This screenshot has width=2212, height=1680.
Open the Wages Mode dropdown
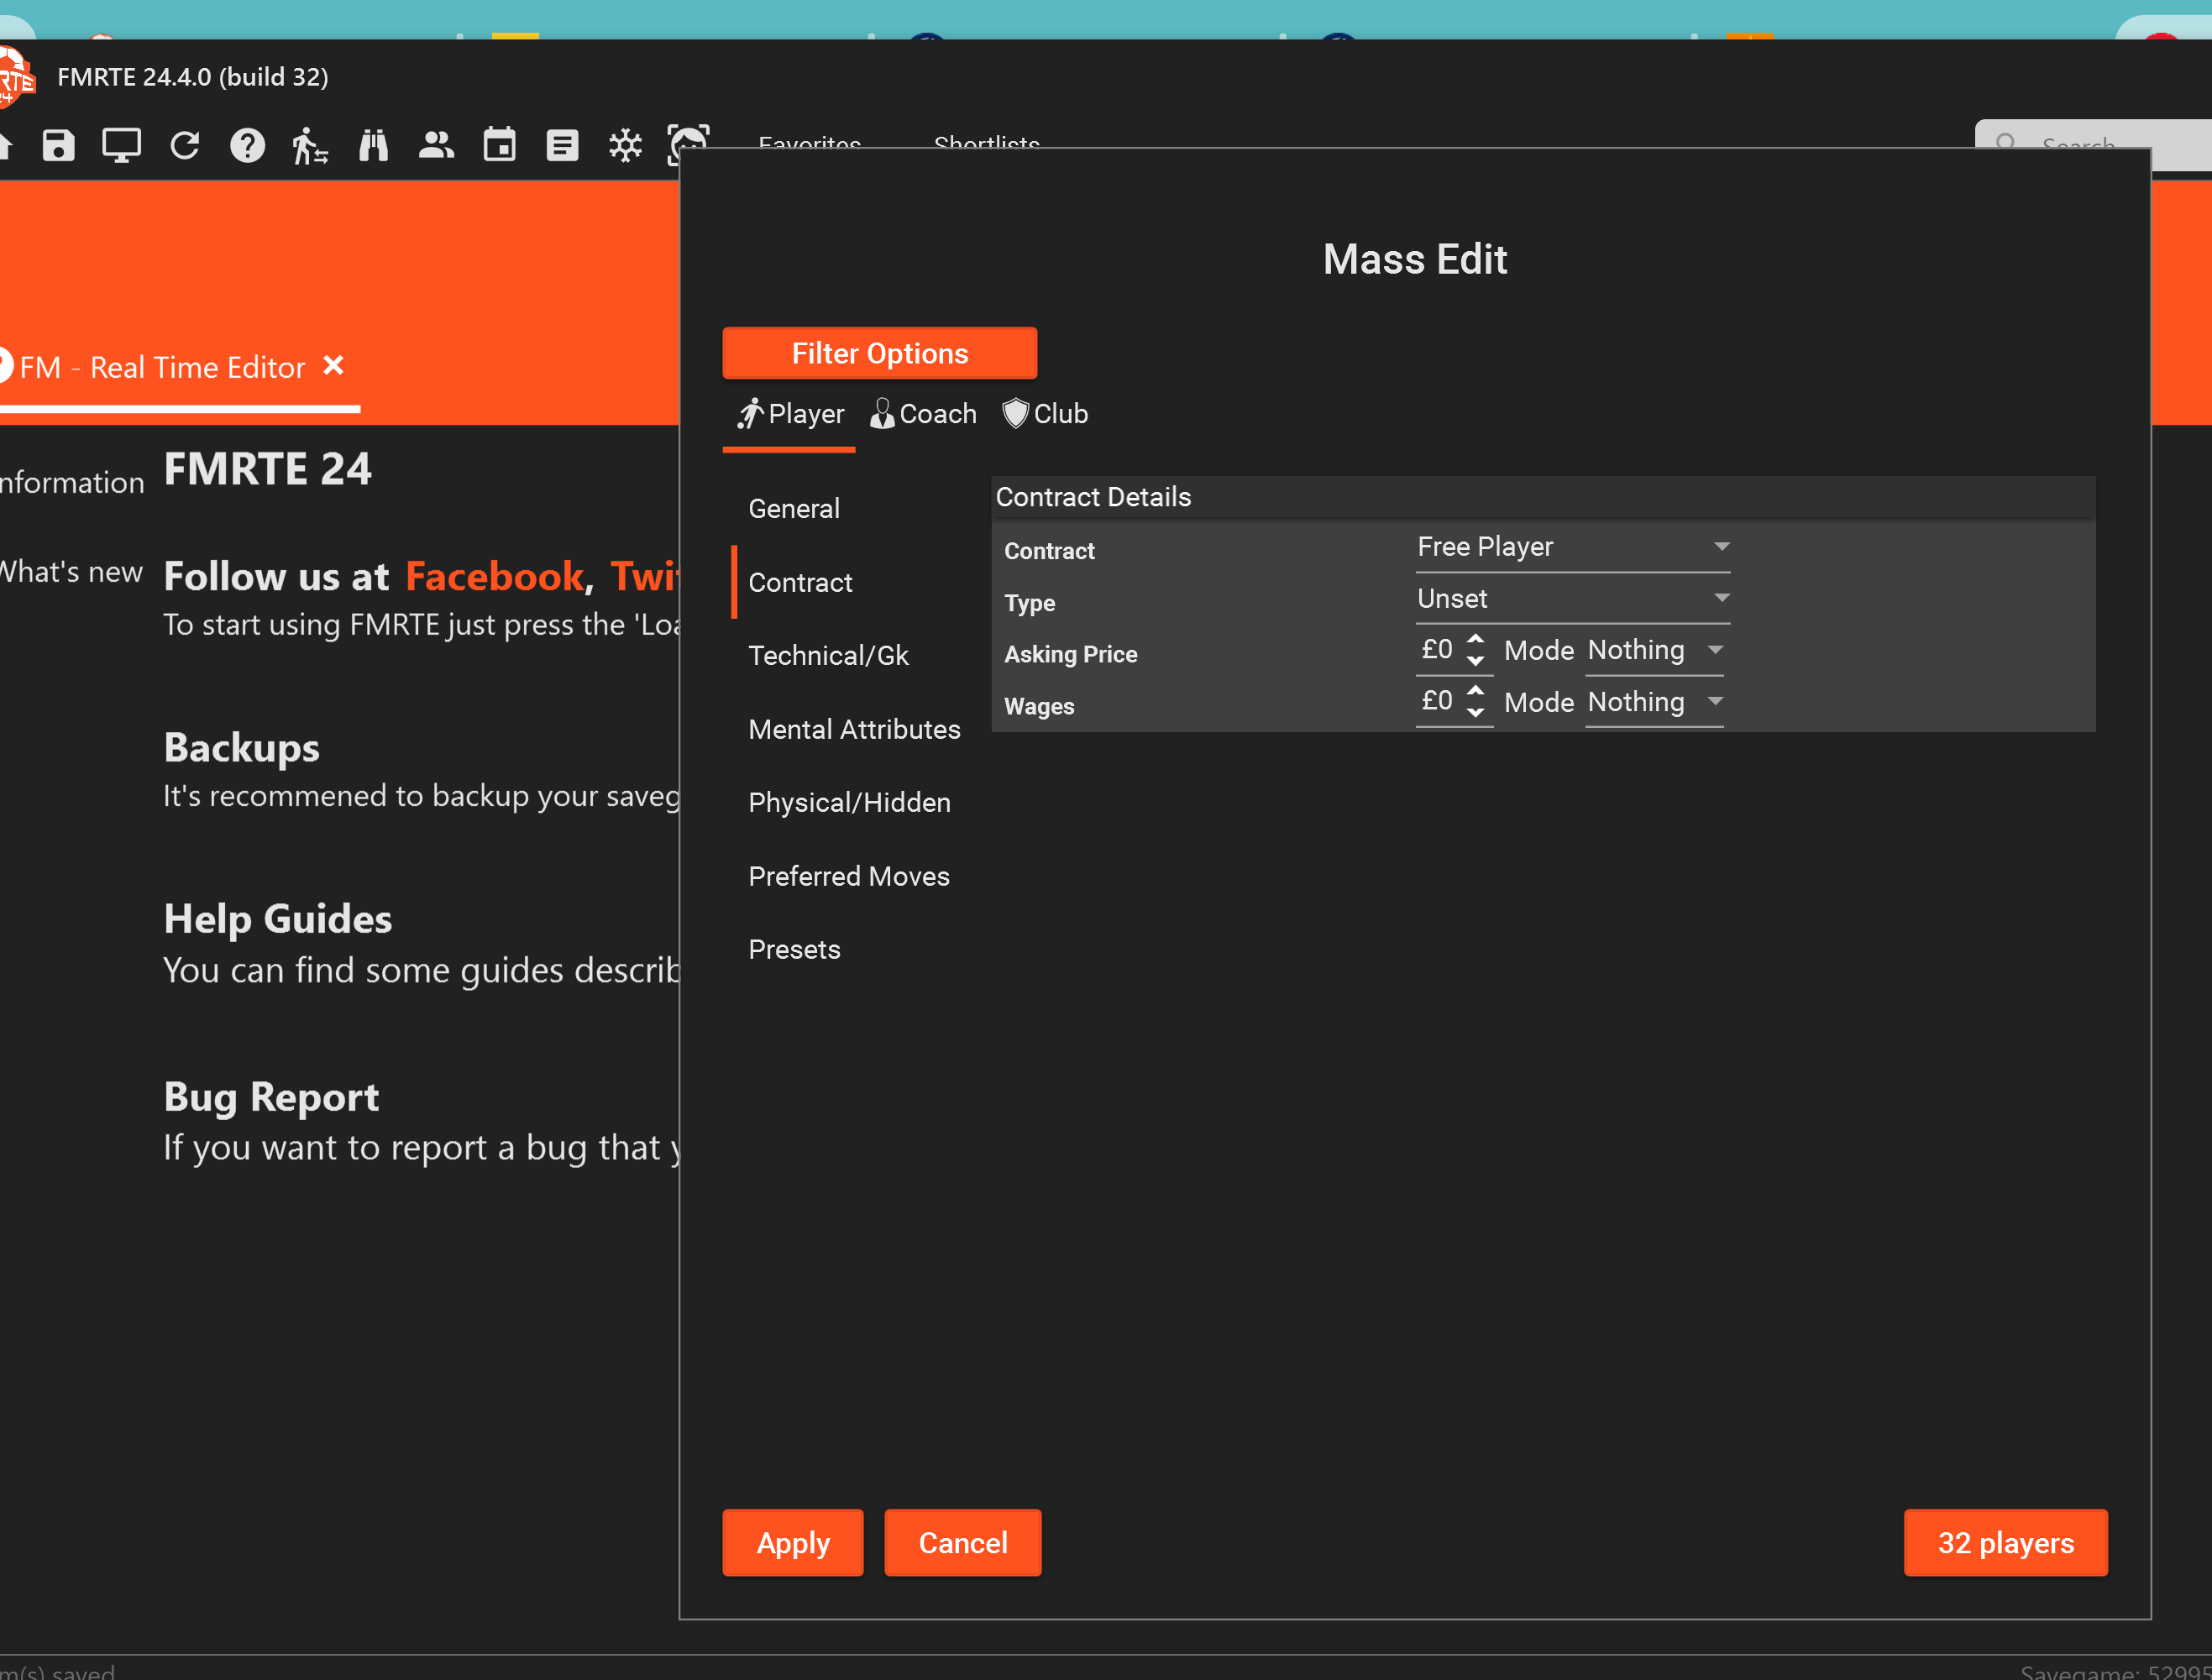[x=1655, y=703]
